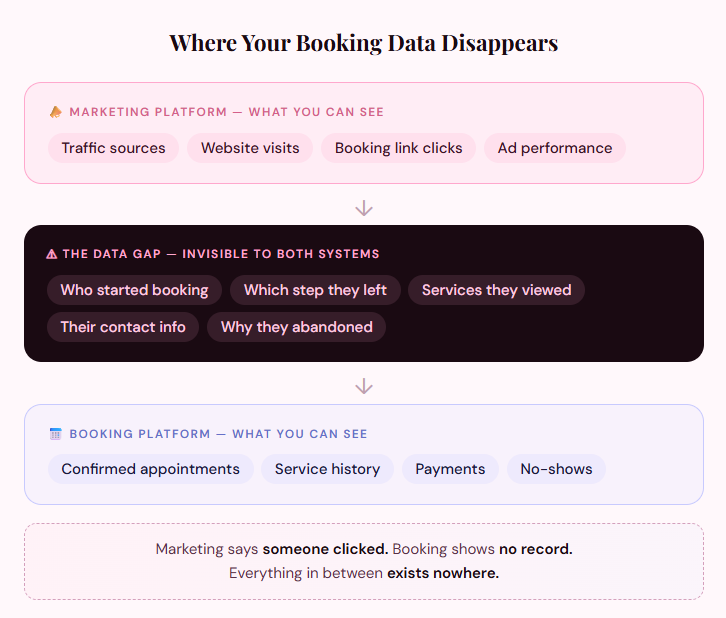Select the Traffic sources pill
This screenshot has height=618, width=726.
tap(113, 148)
